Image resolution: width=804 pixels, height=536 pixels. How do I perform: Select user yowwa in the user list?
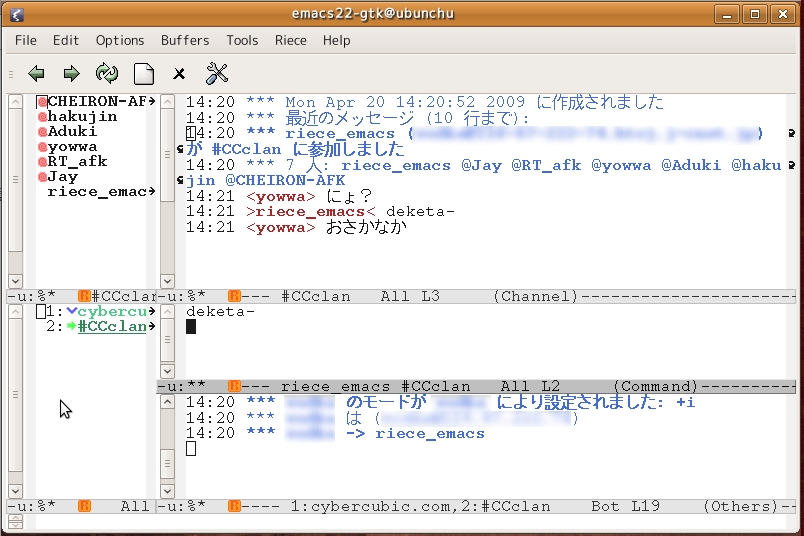pos(72,147)
